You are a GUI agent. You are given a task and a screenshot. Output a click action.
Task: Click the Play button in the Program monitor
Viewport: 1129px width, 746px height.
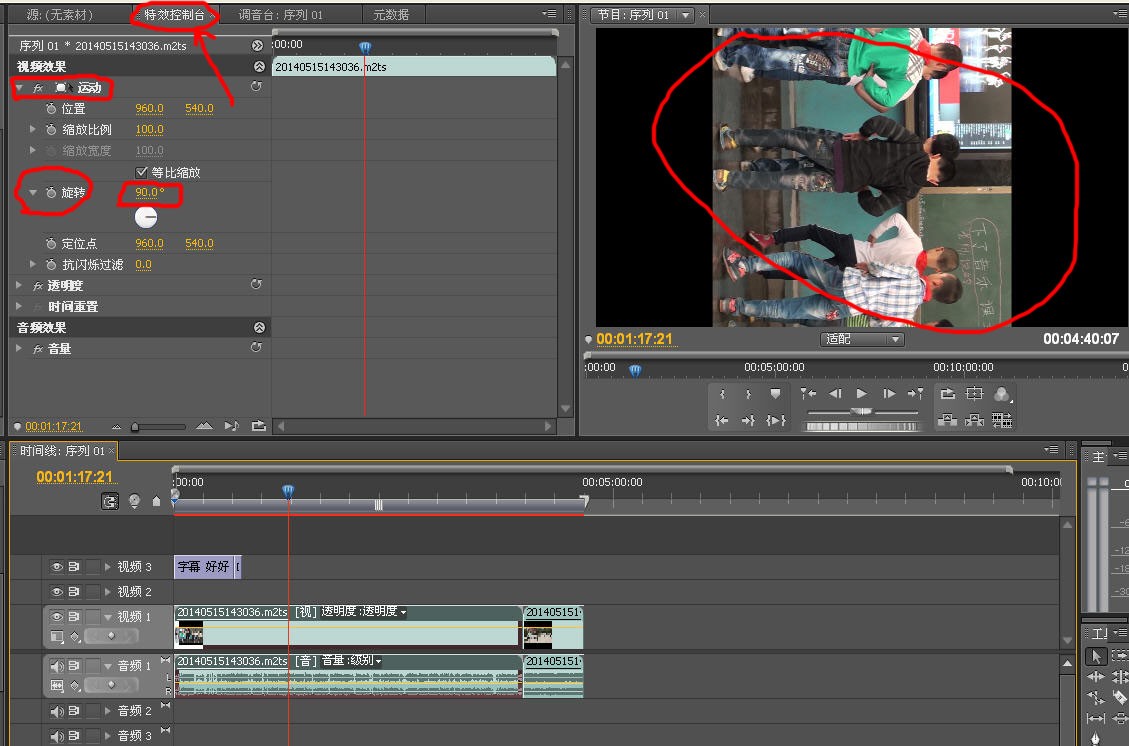pyautogui.click(x=862, y=393)
